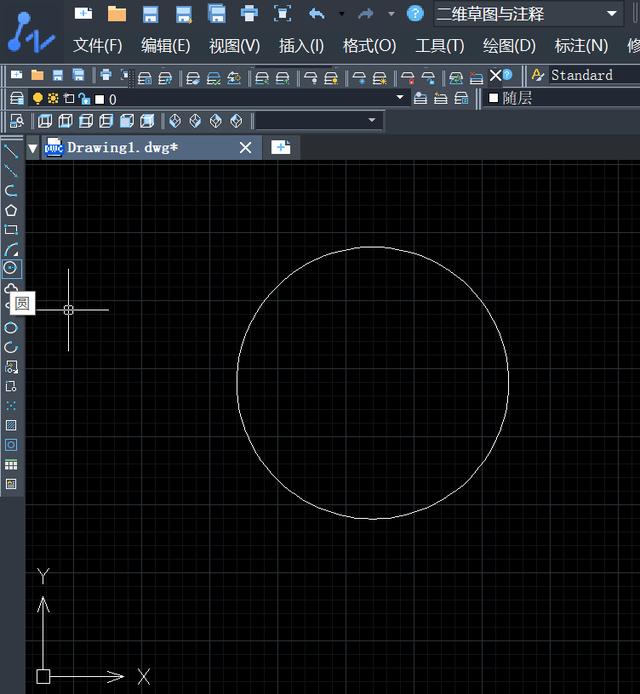This screenshot has width=640, height=694.
Task: Select the Arc tool
Action: (11, 249)
